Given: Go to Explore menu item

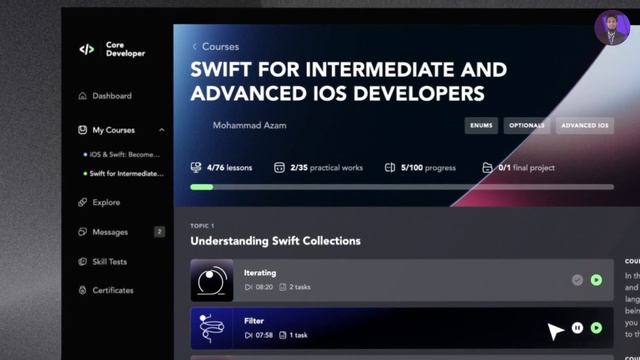Looking at the screenshot, I should pos(106,202).
